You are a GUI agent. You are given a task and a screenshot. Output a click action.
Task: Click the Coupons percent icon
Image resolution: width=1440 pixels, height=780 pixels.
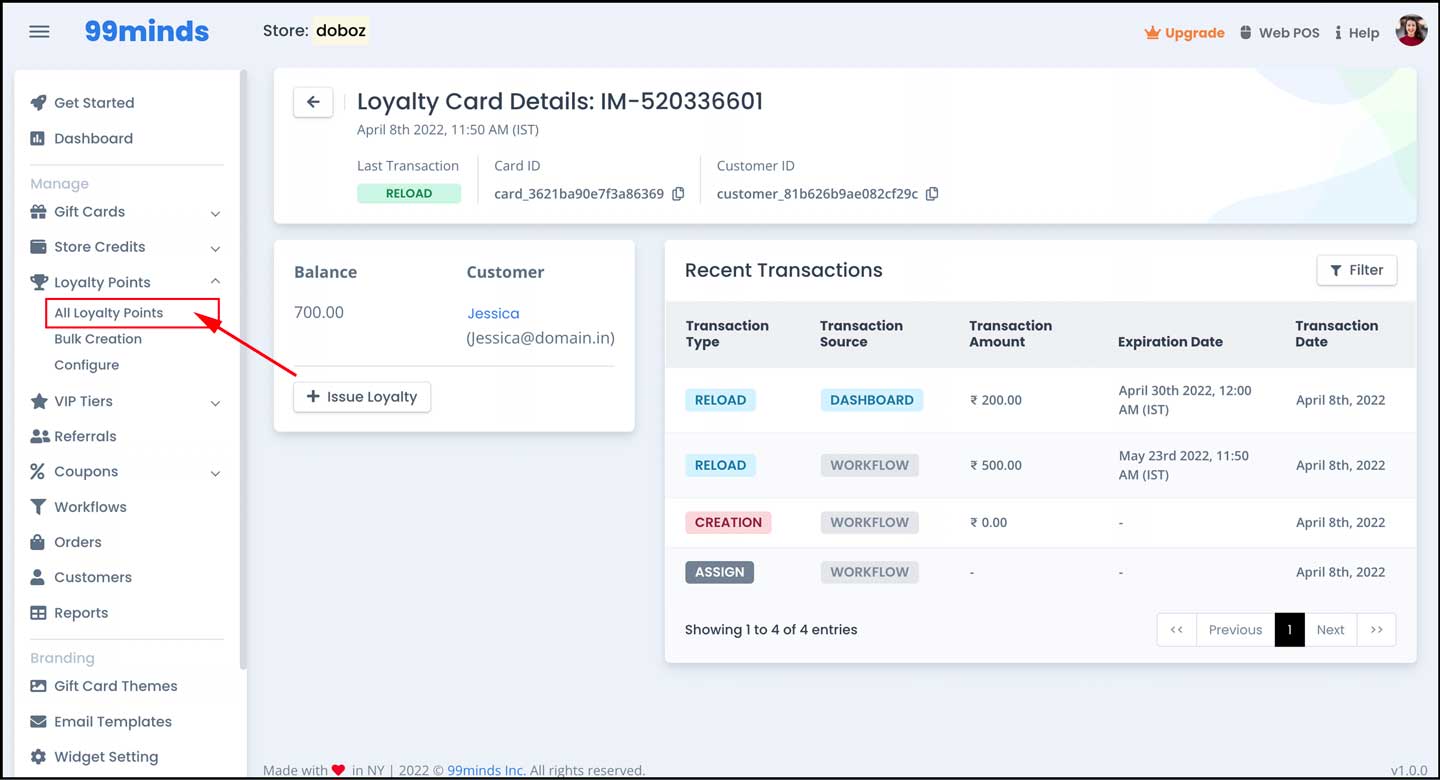click(38, 471)
